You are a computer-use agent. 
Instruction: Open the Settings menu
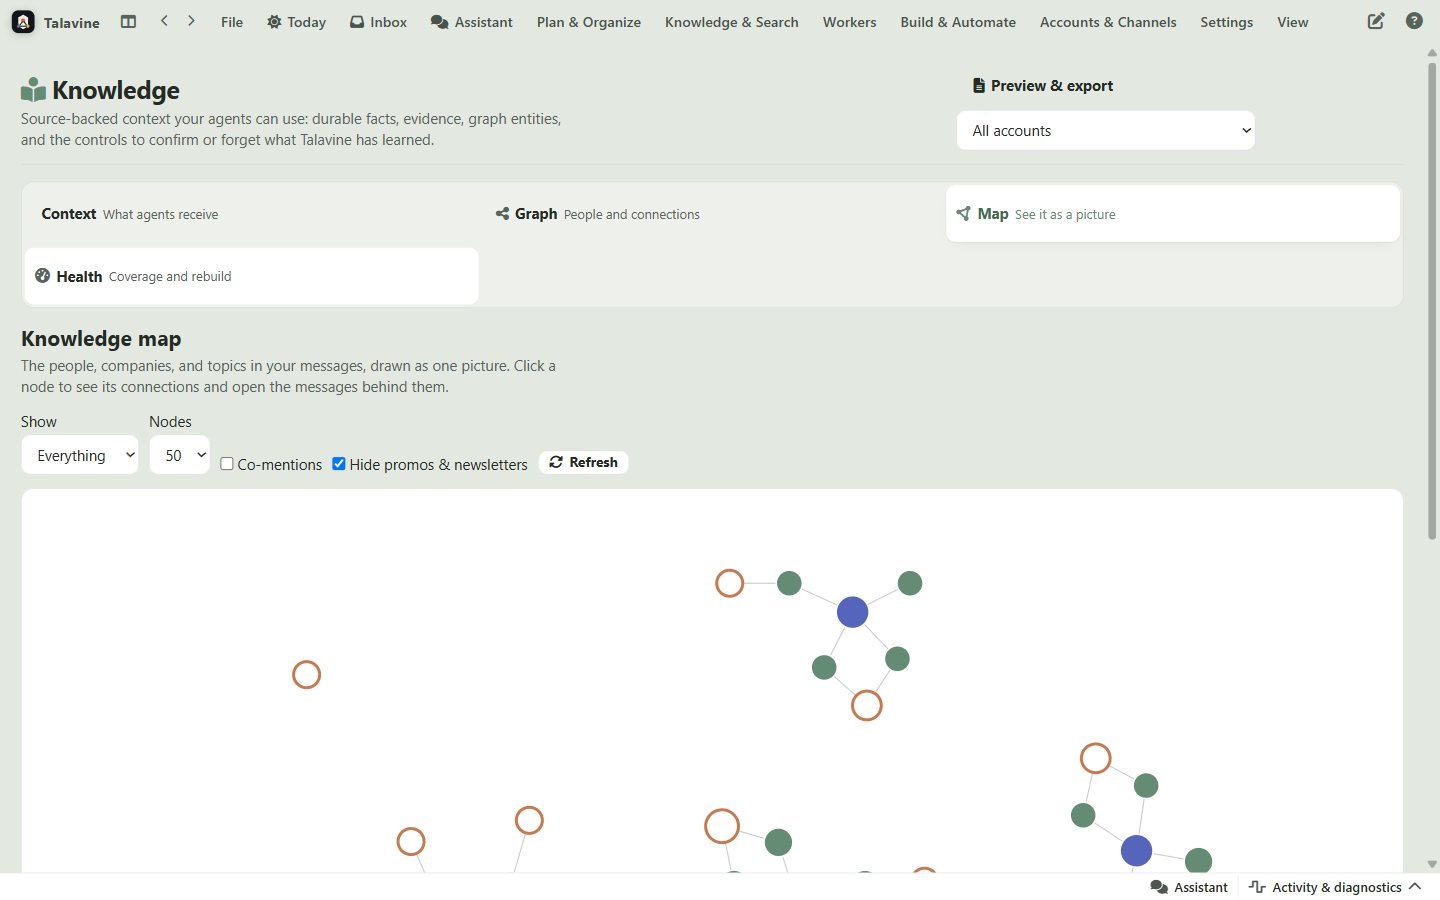pyautogui.click(x=1227, y=22)
